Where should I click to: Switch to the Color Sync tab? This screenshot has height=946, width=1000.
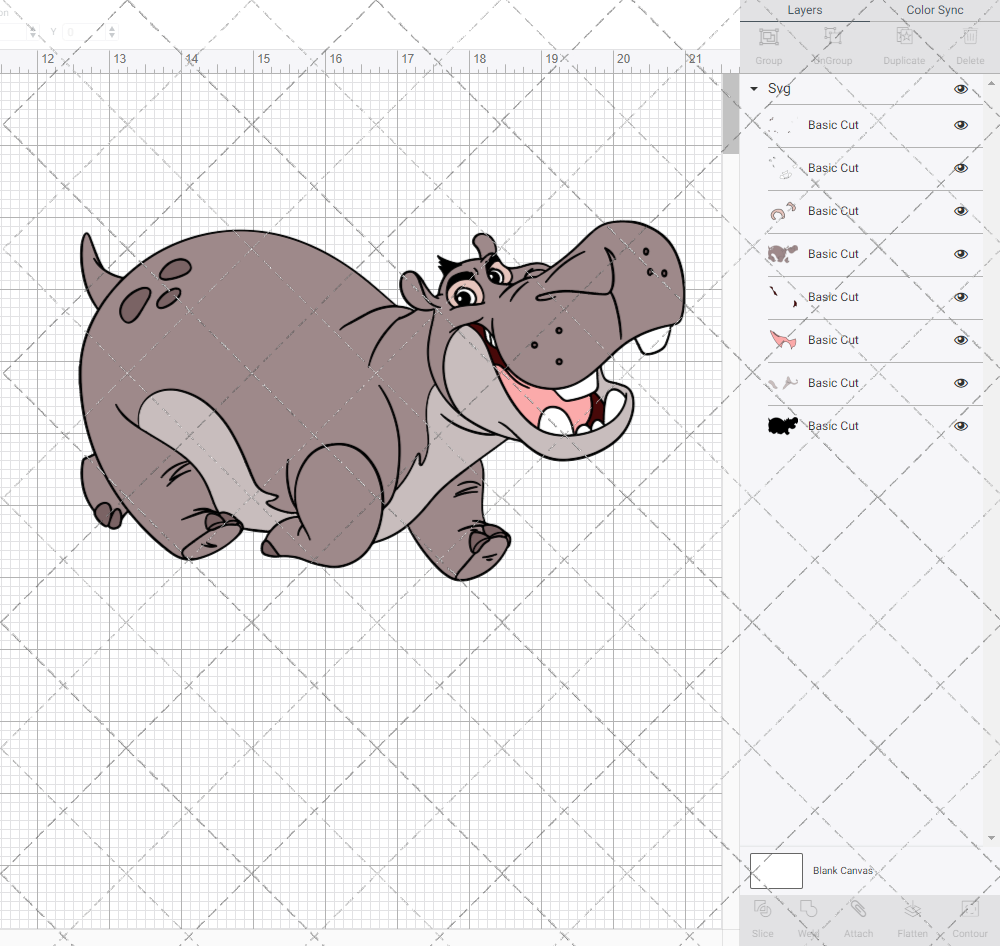tap(934, 10)
